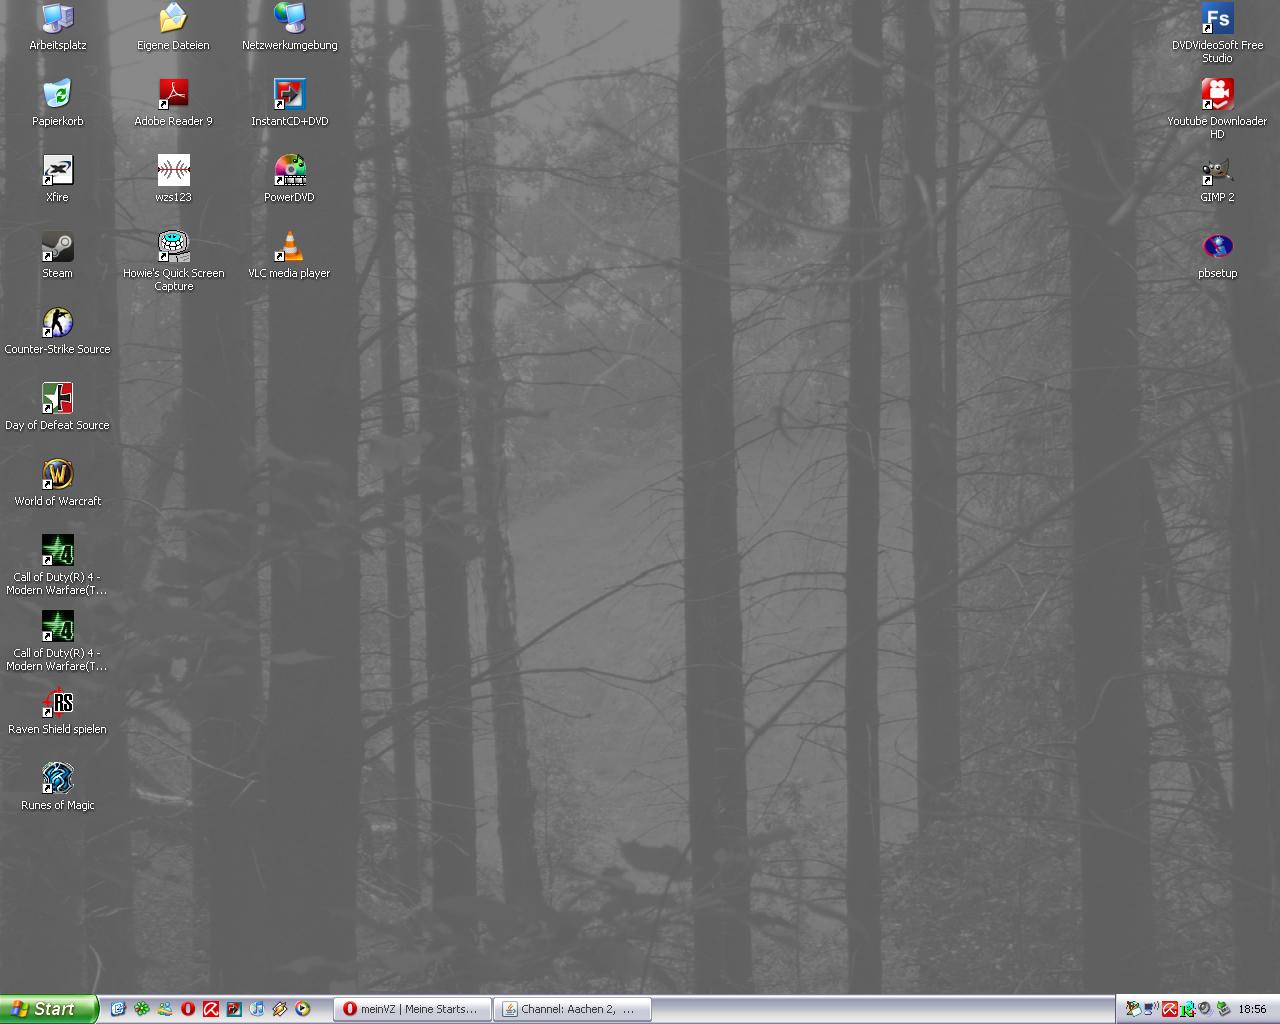This screenshot has width=1280, height=1024.
Task: Open the Runes of Magic shortcut
Action: pyautogui.click(x=57, y=787)
